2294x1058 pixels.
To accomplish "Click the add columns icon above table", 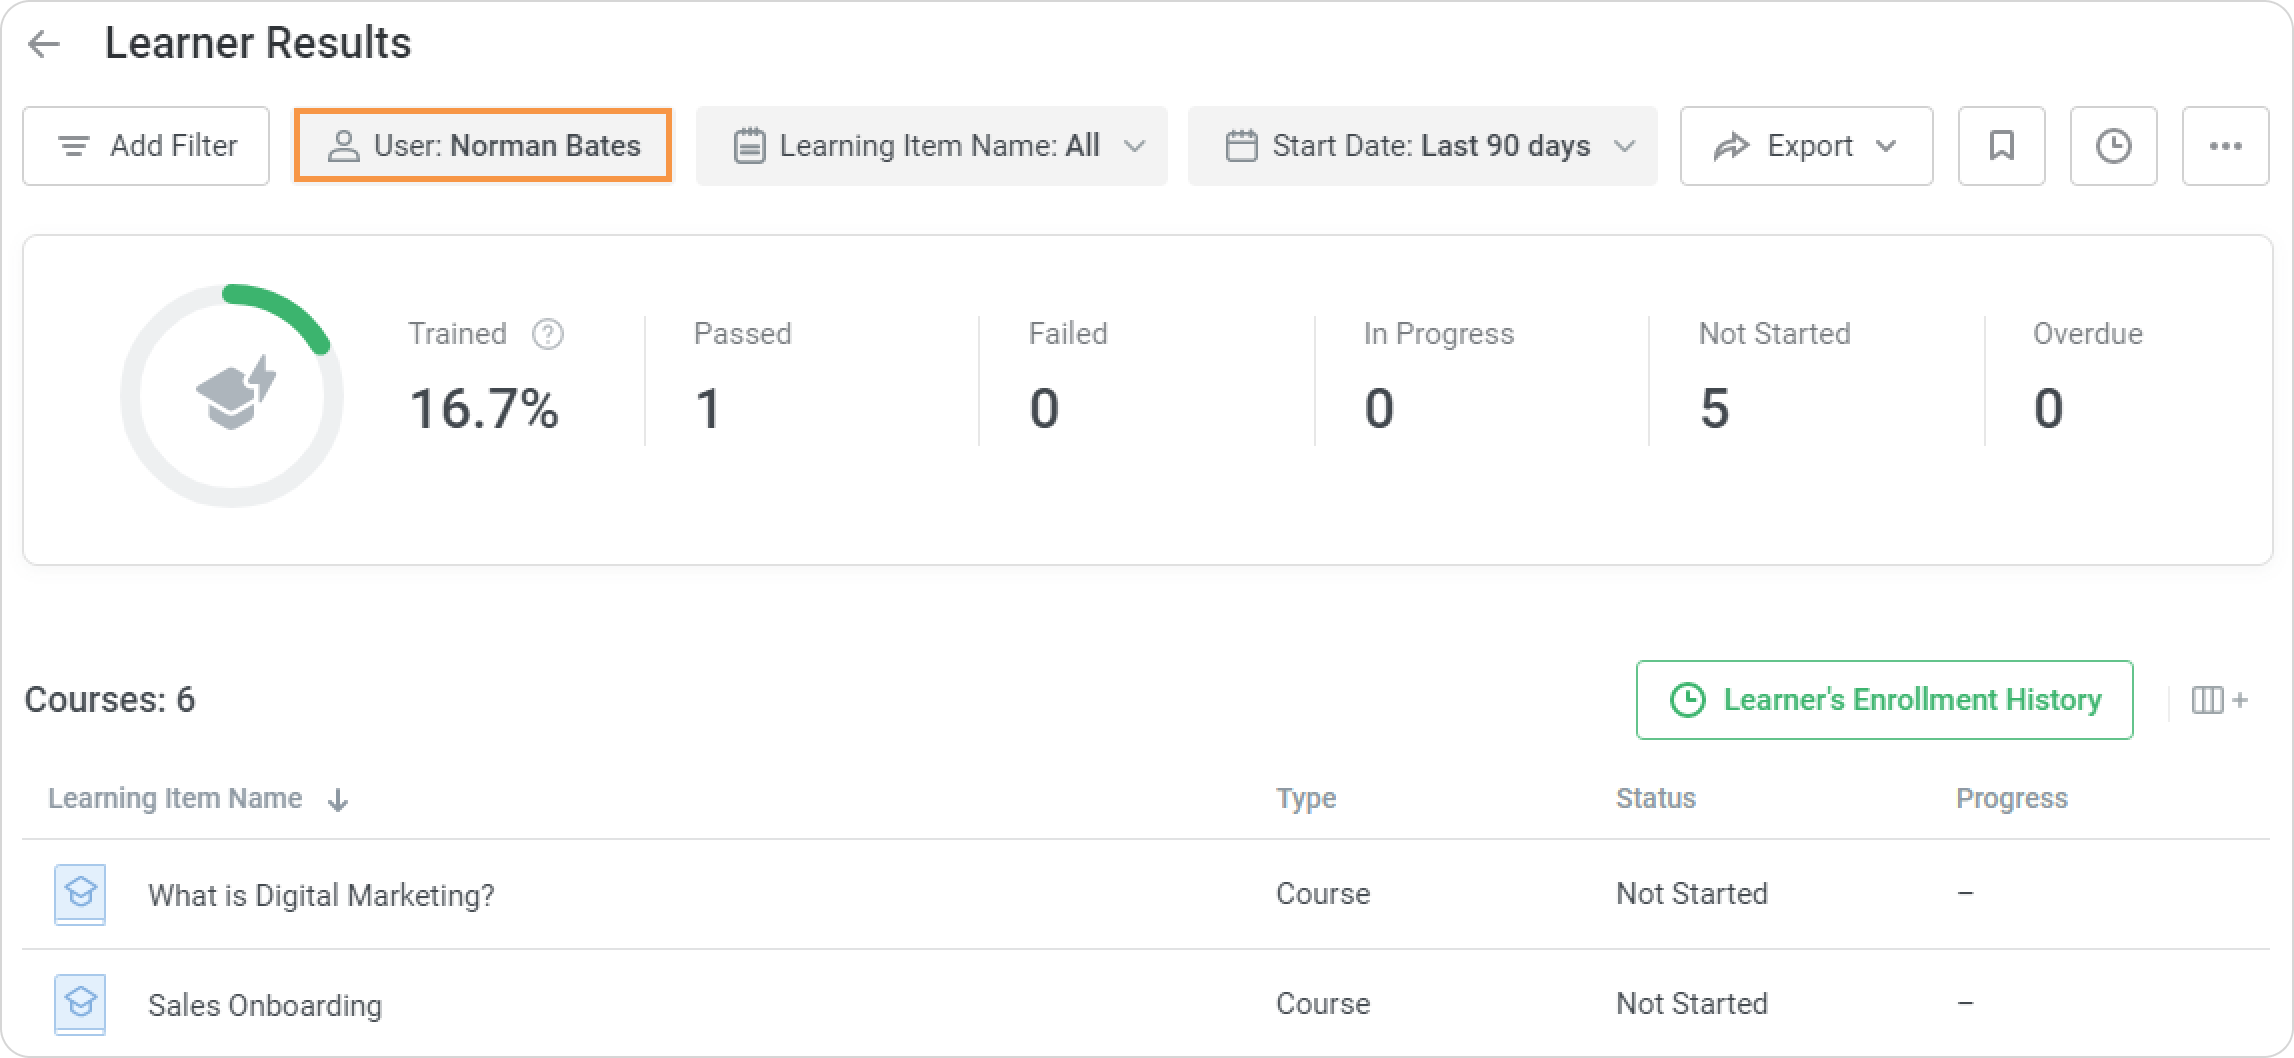I will [2219, 700].
